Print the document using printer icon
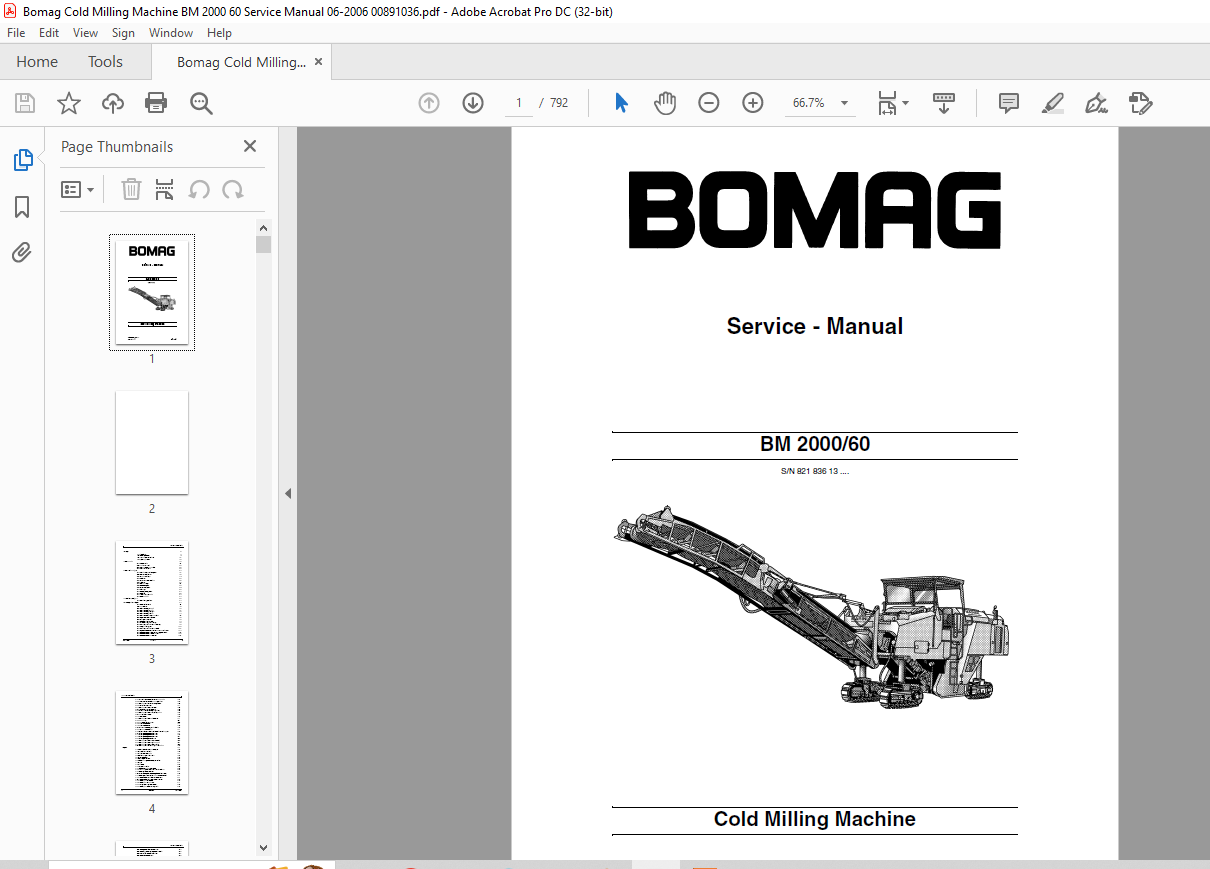This screenshot has height=869, width=1210. coord(156,103)
